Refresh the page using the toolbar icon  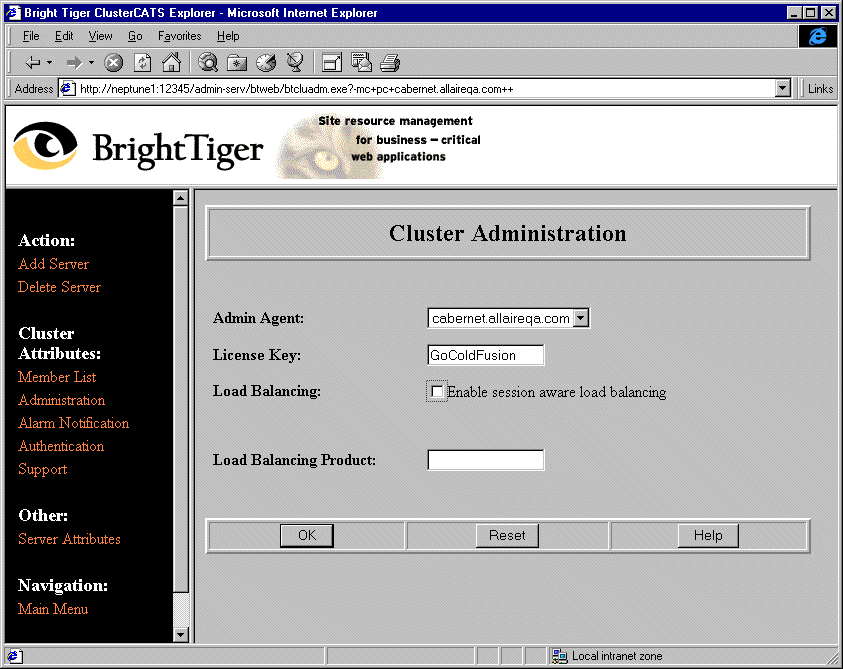[x=142, y=62]
